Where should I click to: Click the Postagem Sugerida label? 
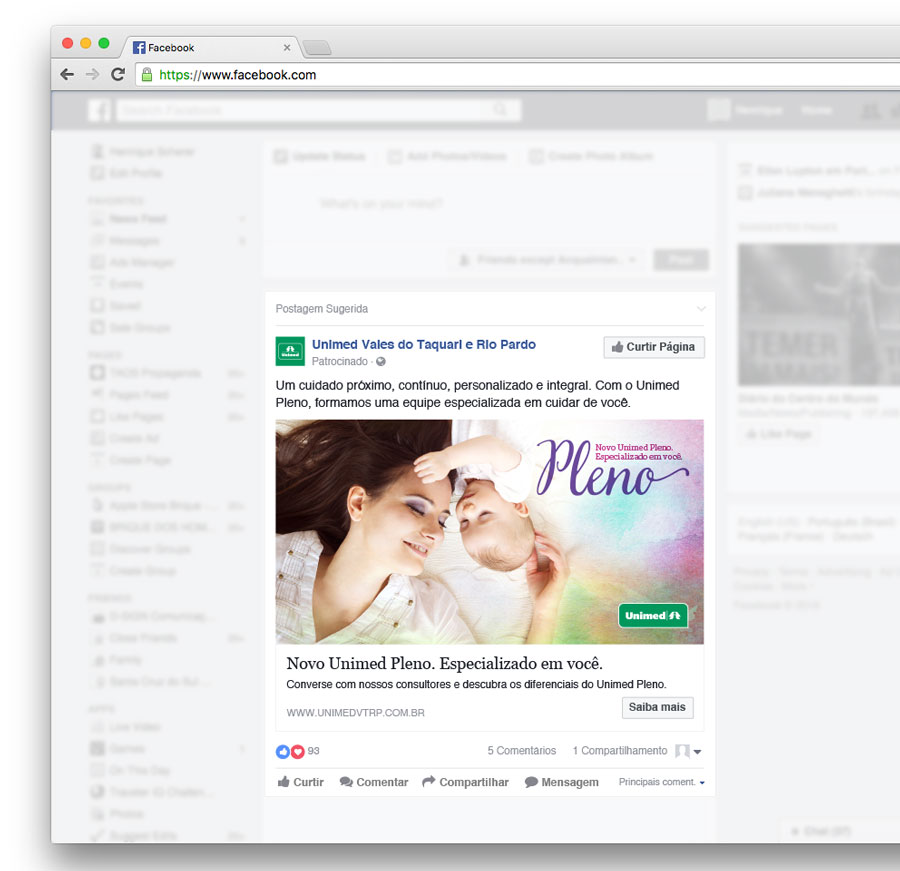tap(322, 309)
